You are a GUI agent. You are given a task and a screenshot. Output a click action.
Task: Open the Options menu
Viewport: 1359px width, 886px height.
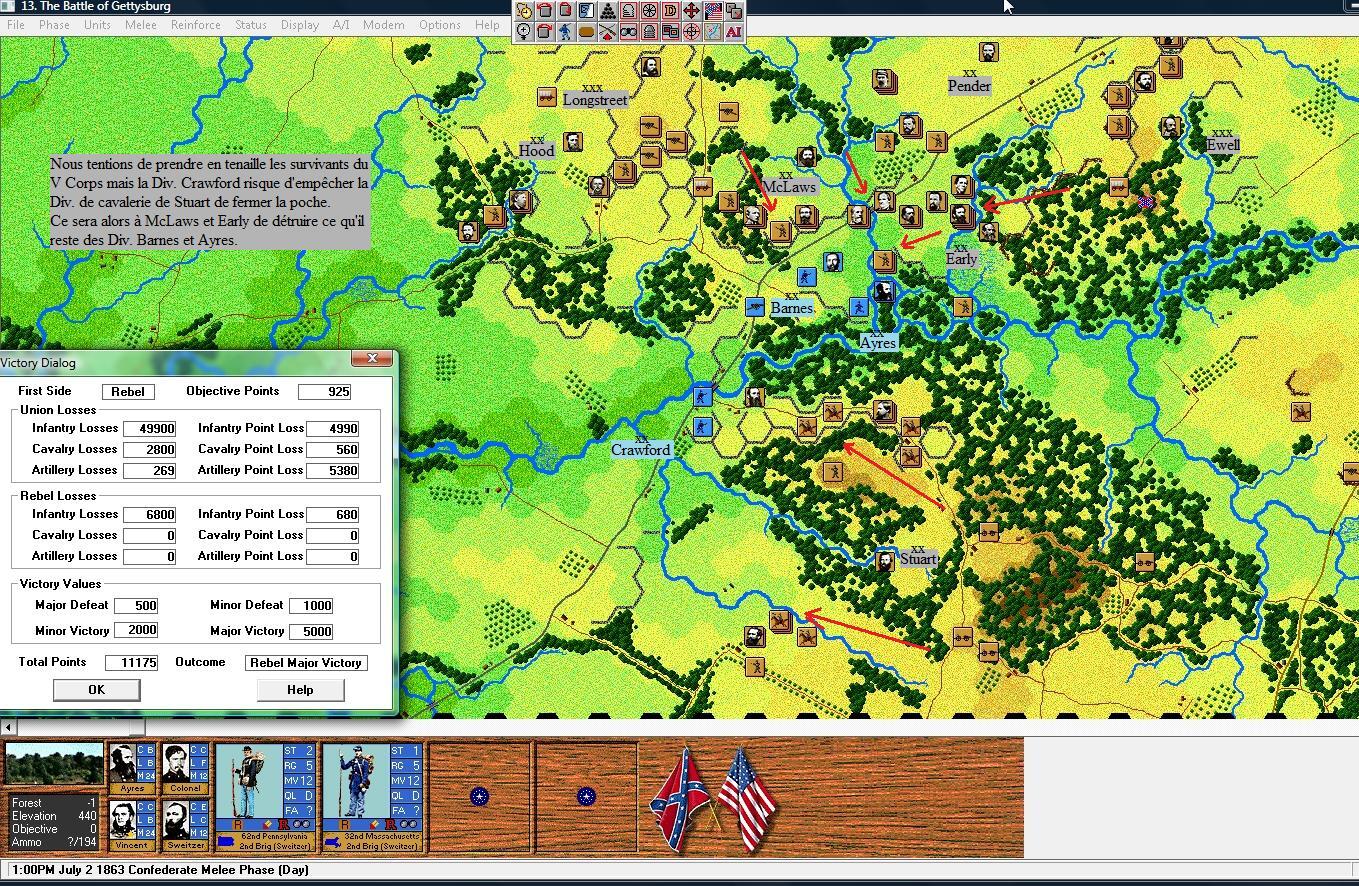(439, 24)
